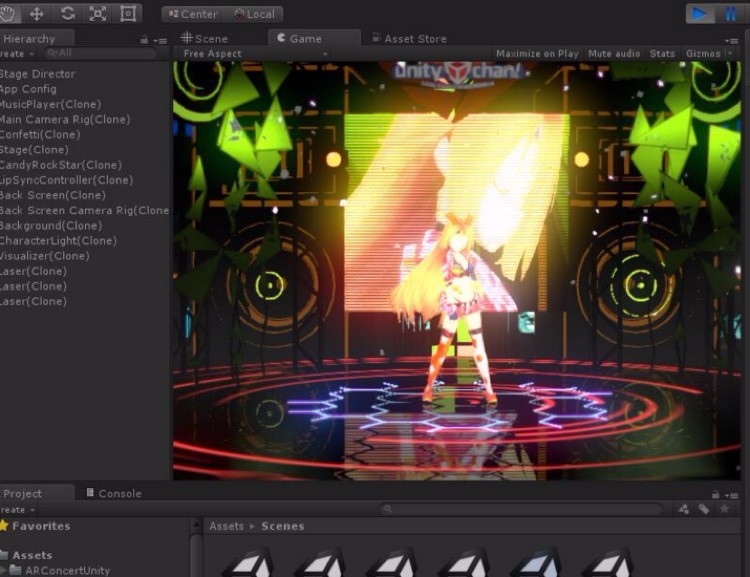Viewport: 750px width, 577px height.
Task: Click the Pause button
Action: pyautogui.click(x=732, y=13)
